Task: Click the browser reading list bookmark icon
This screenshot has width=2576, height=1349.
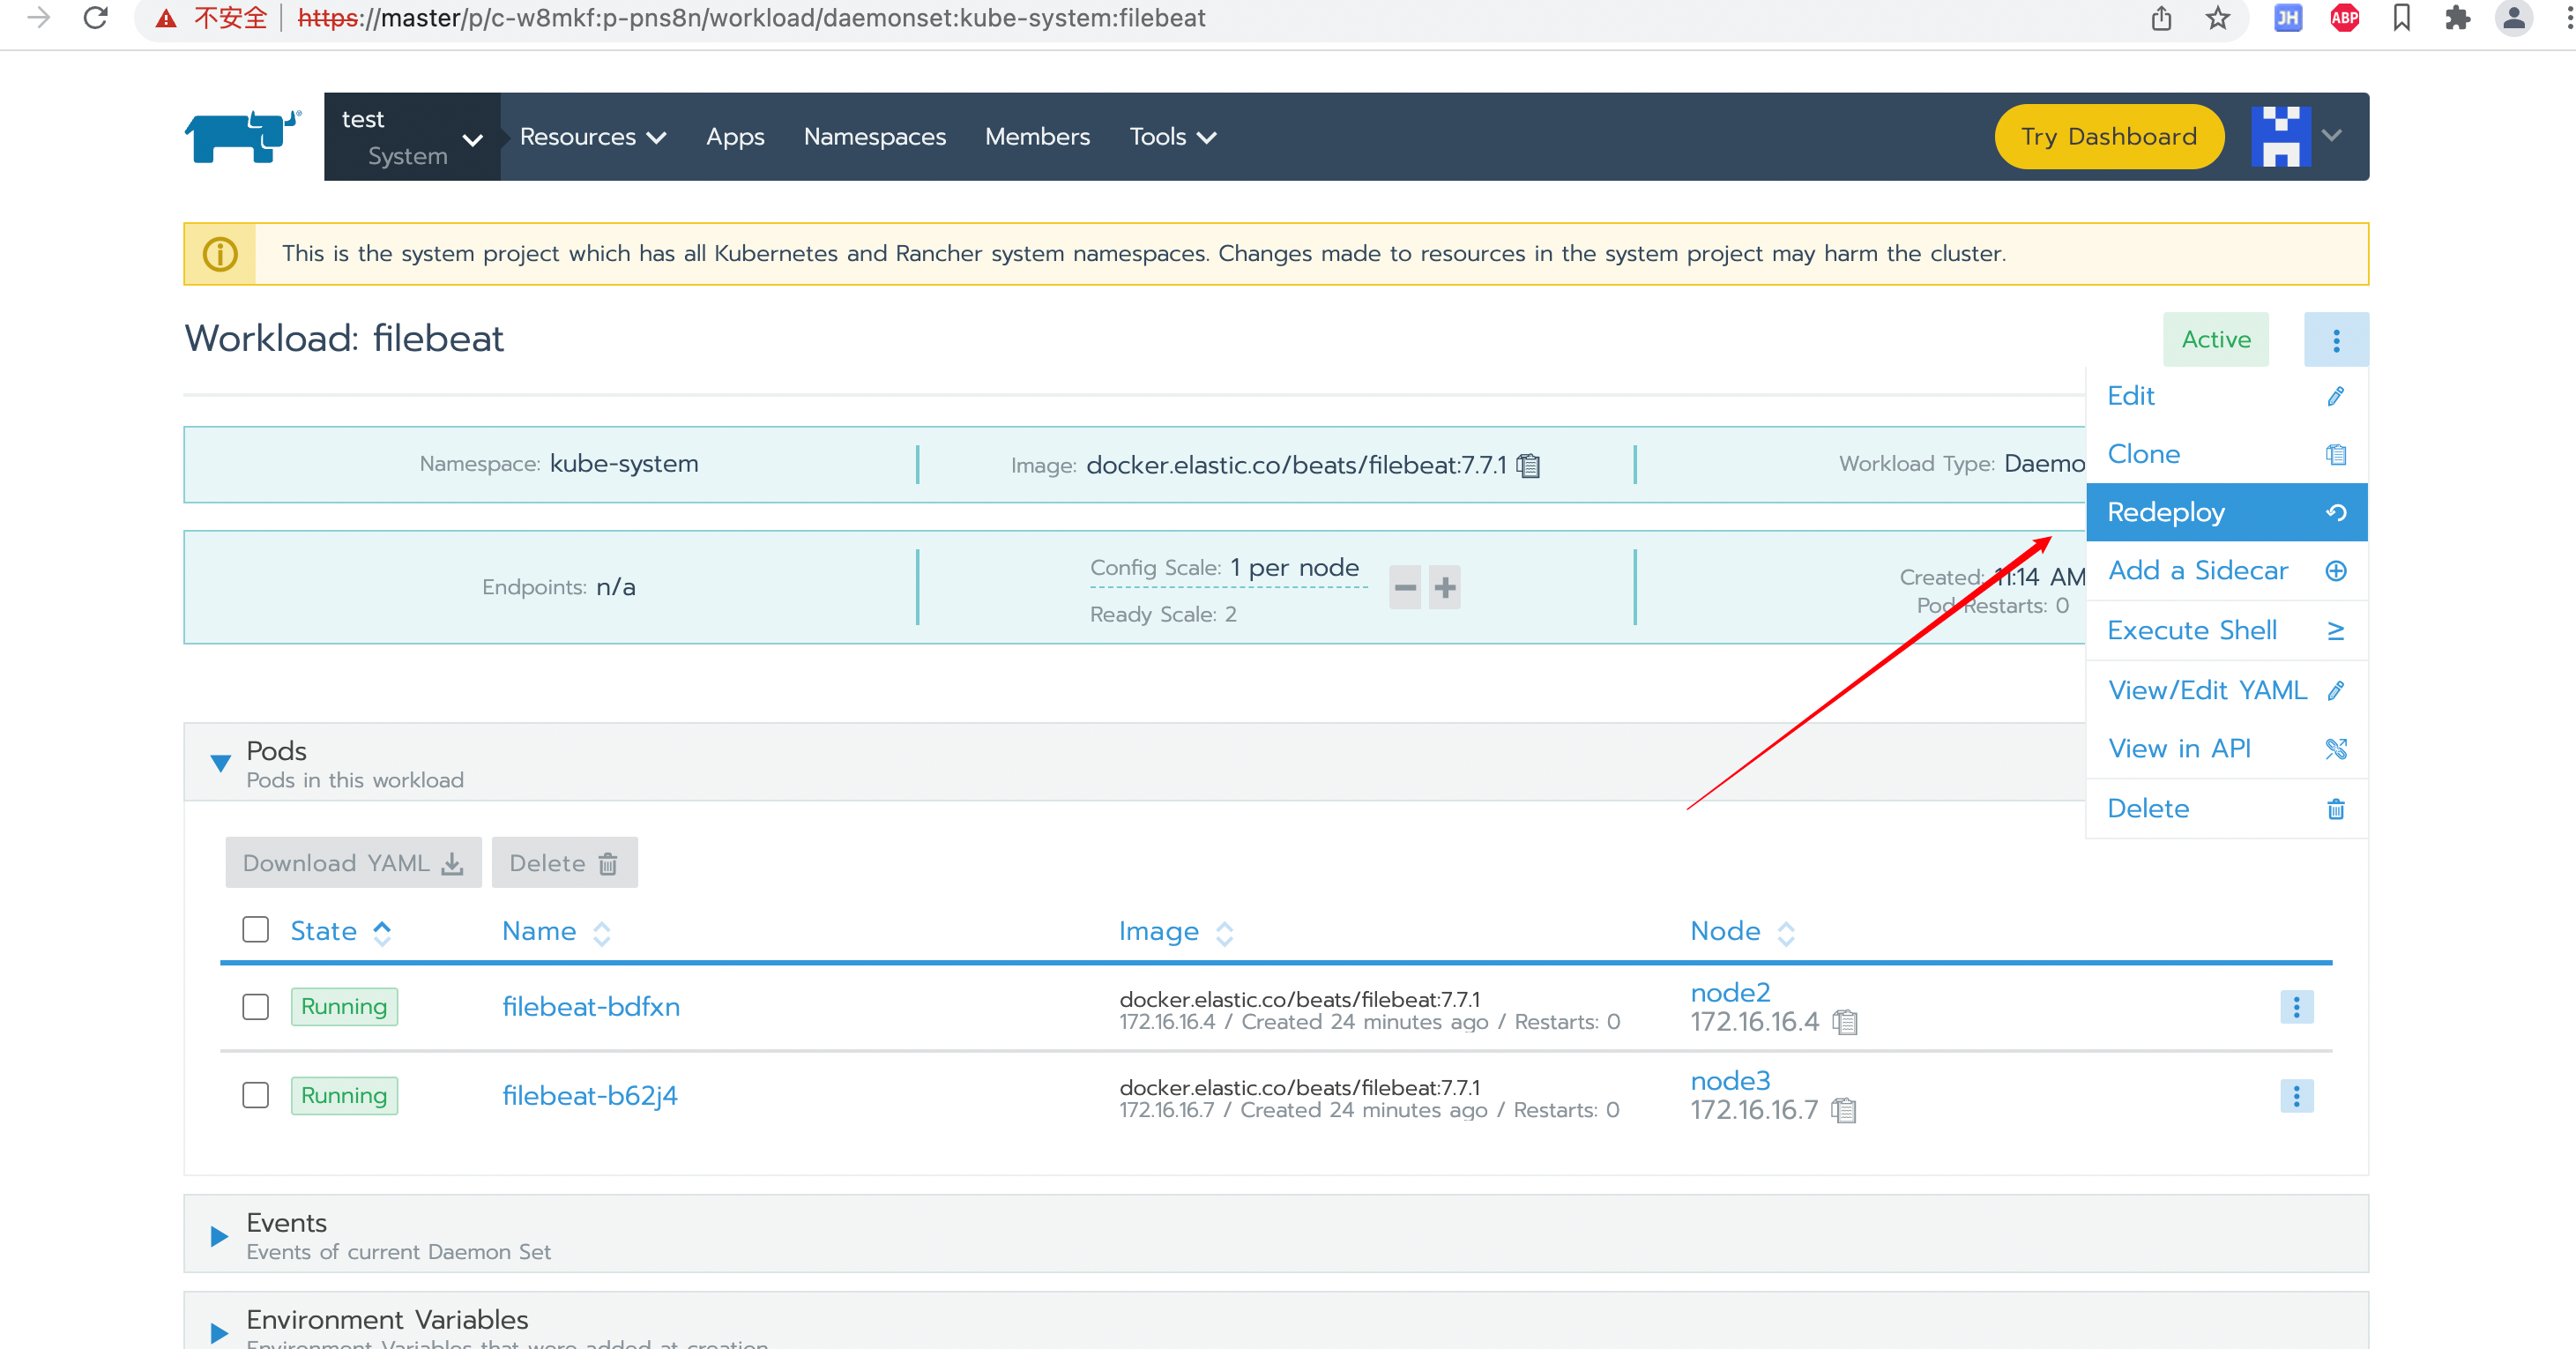Action: [x=2401, y=18]
